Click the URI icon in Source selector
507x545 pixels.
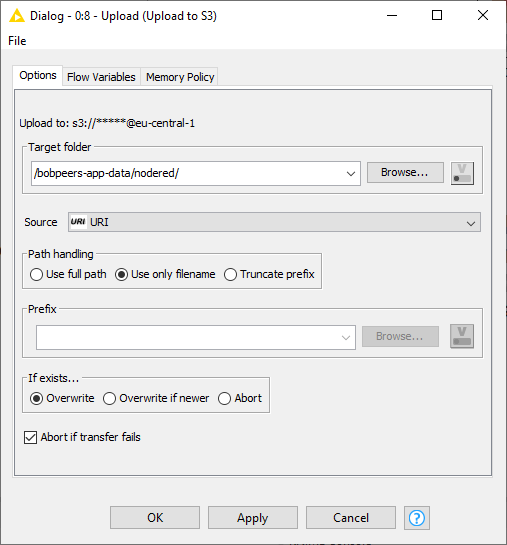click(78, 222)
